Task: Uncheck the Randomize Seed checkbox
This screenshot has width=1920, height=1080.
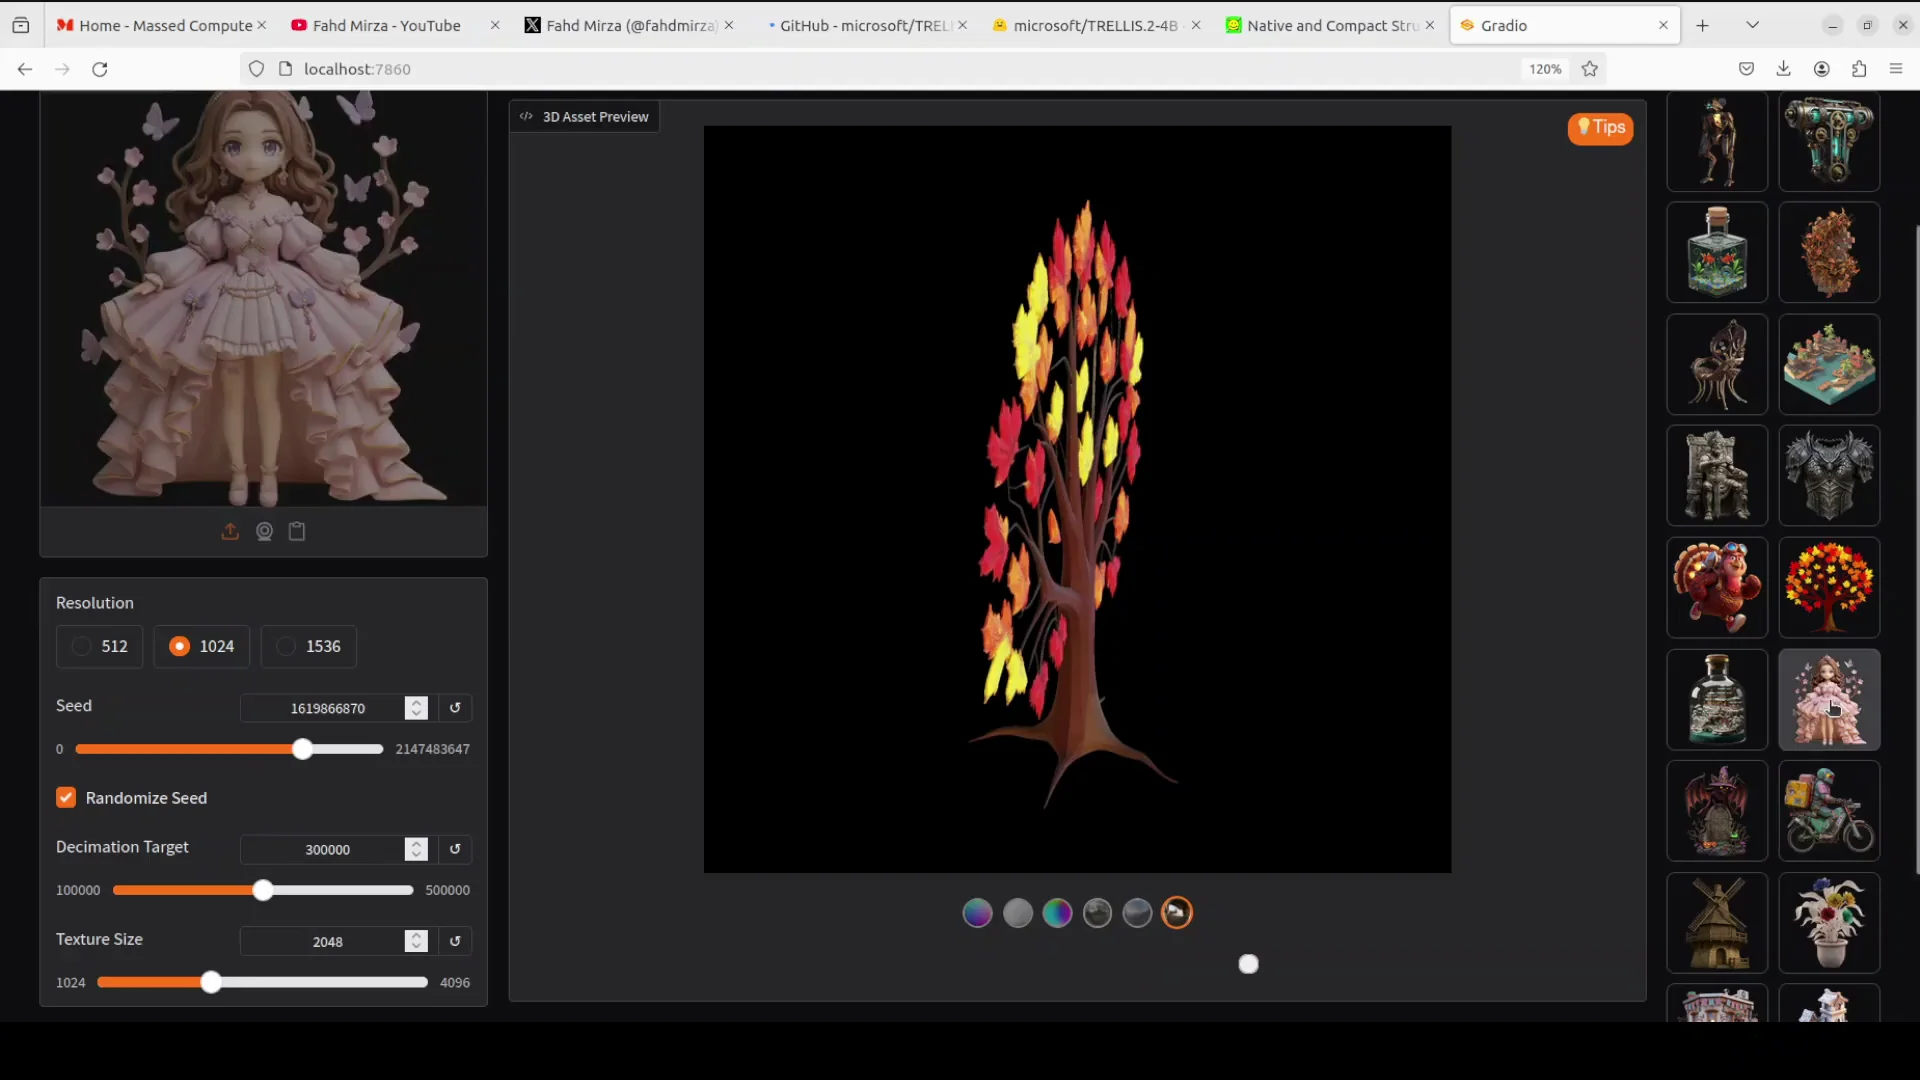Action: 66,798
